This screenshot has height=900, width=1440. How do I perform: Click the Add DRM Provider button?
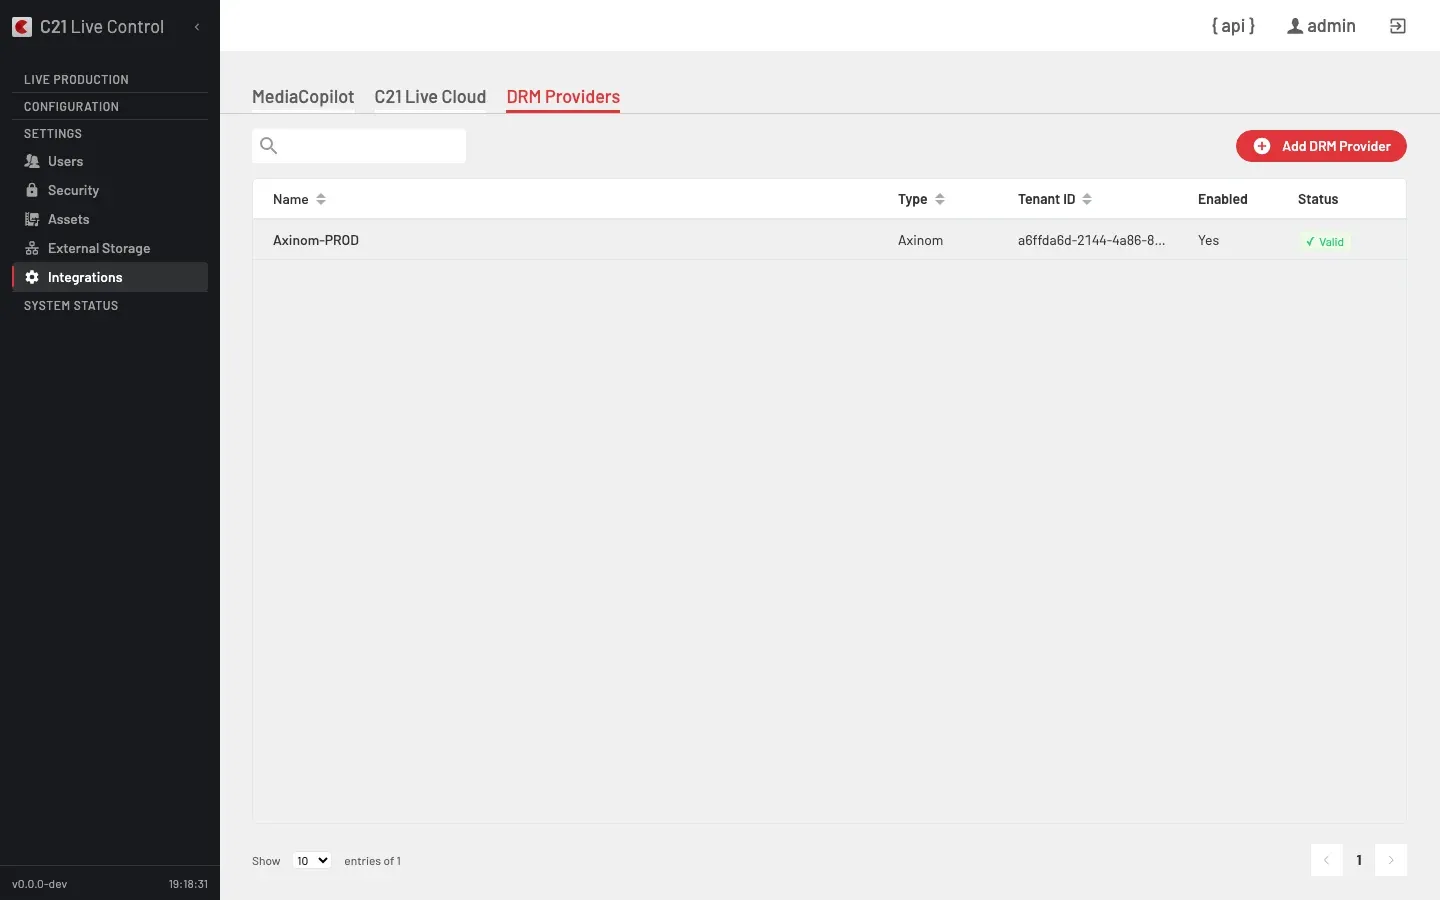coord(1321,146)
